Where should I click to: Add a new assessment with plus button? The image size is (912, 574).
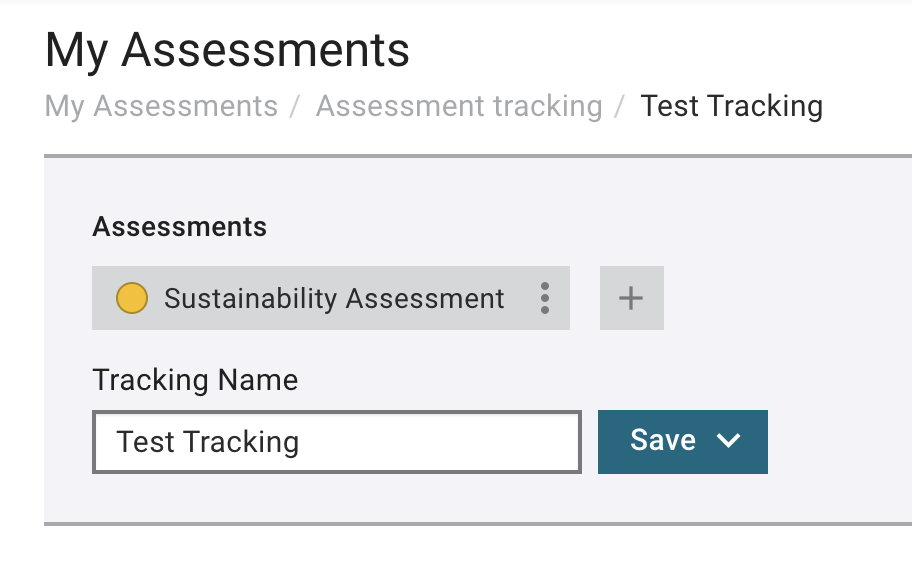[632, 298]
